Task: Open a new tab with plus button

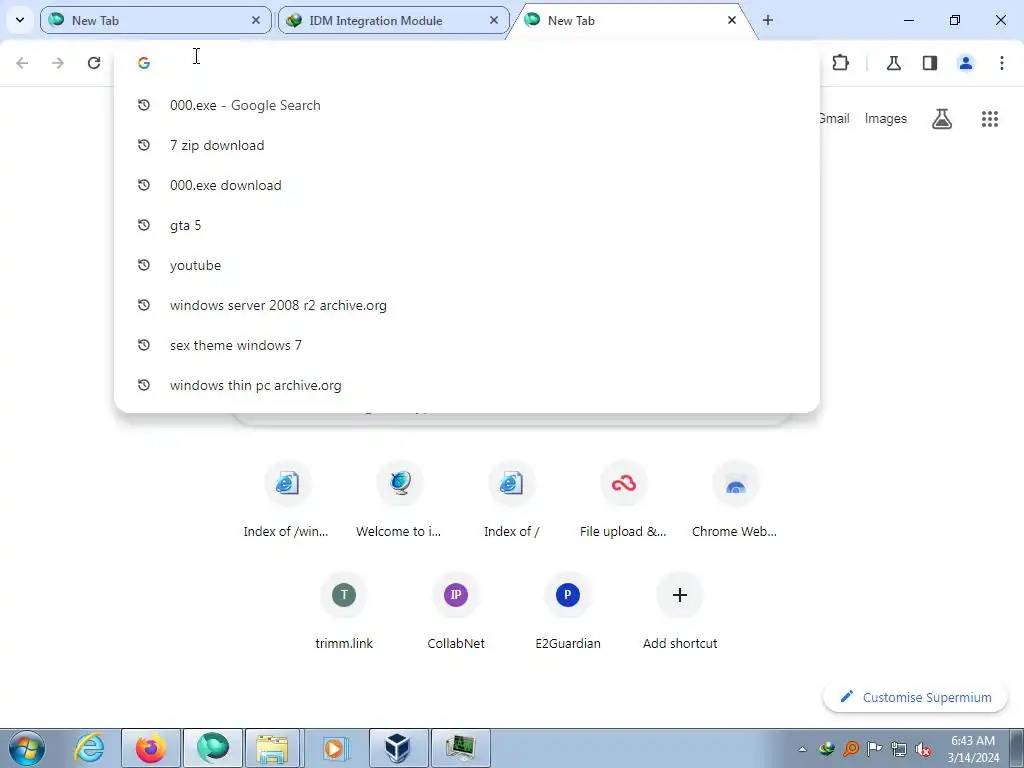Action: (x=768, y=20)
